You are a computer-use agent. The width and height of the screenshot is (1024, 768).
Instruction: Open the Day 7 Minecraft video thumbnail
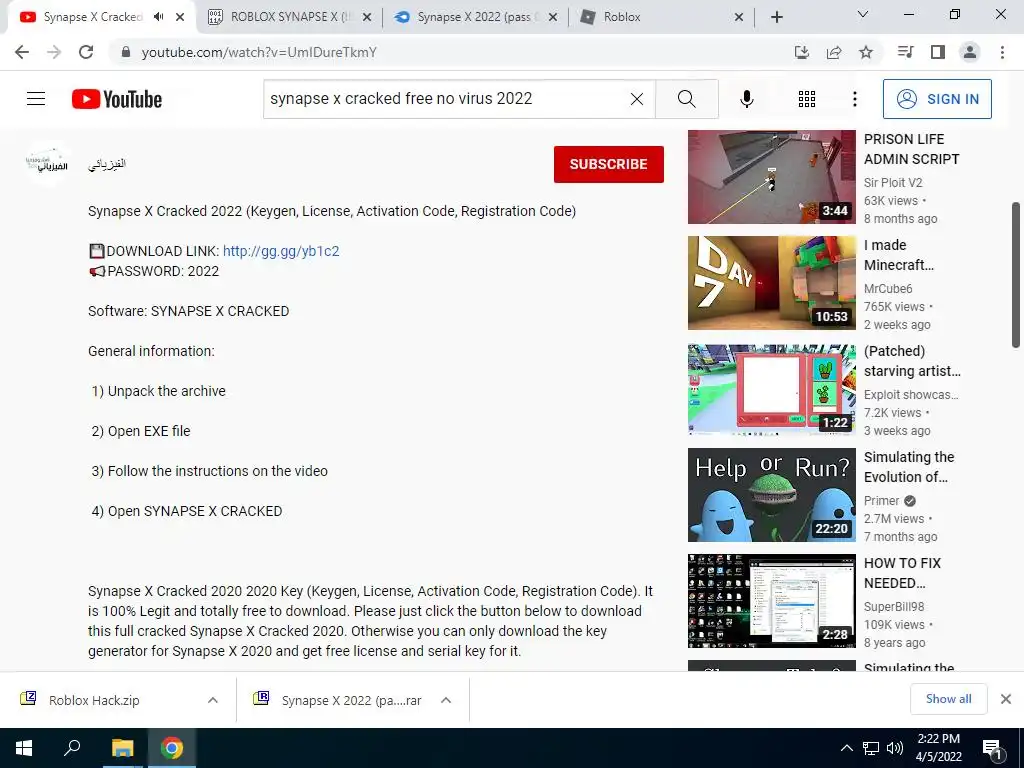[x=771, y=283]
